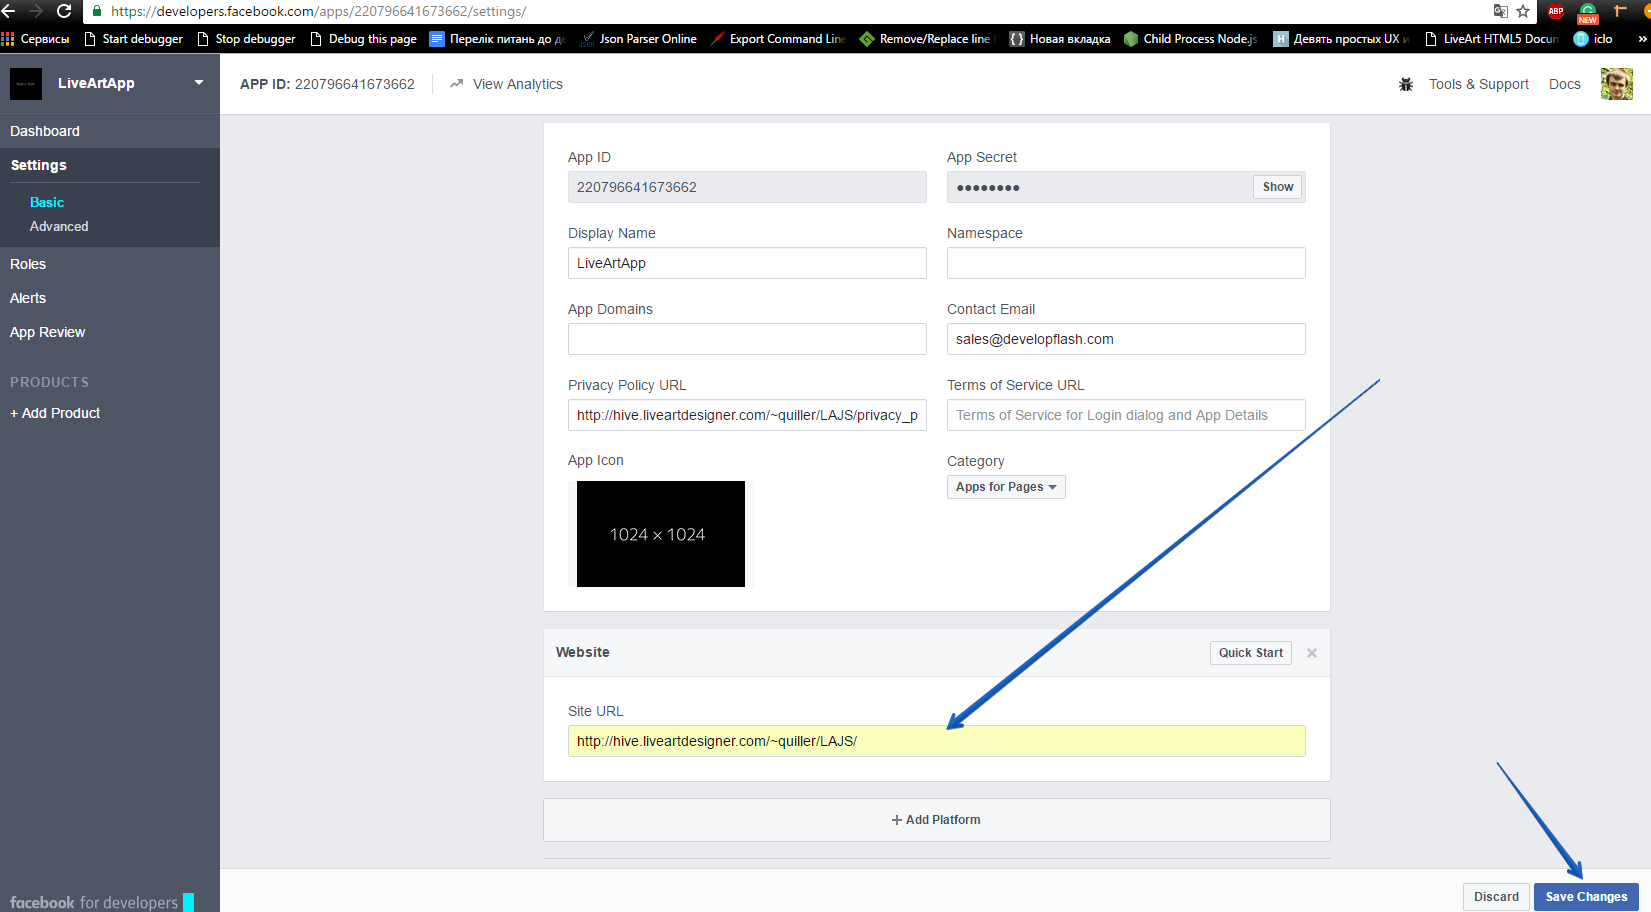1651x912 pixels.
Task: Click the Contact Email field
Action: [1126, 339]
